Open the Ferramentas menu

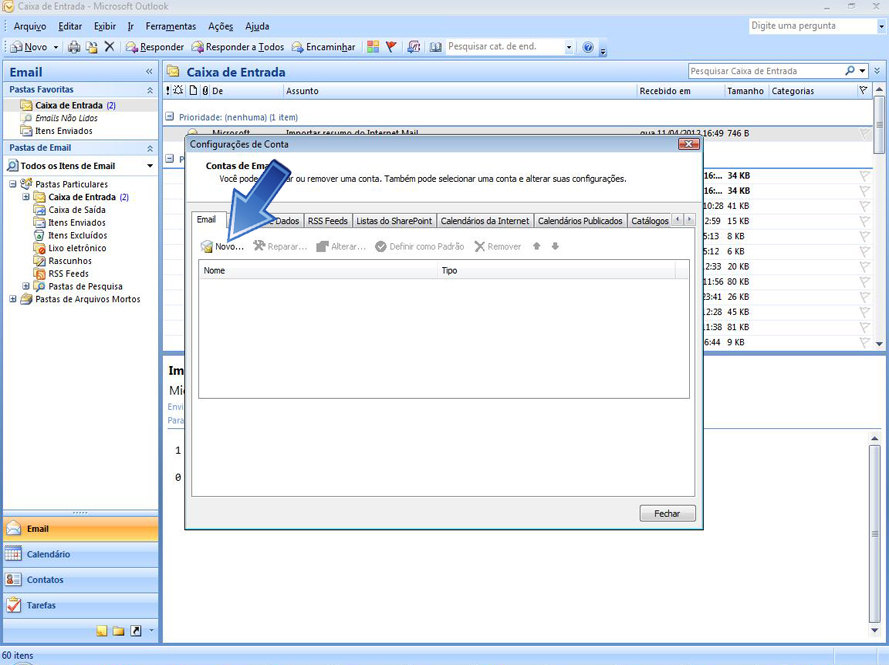pos(171,26)
